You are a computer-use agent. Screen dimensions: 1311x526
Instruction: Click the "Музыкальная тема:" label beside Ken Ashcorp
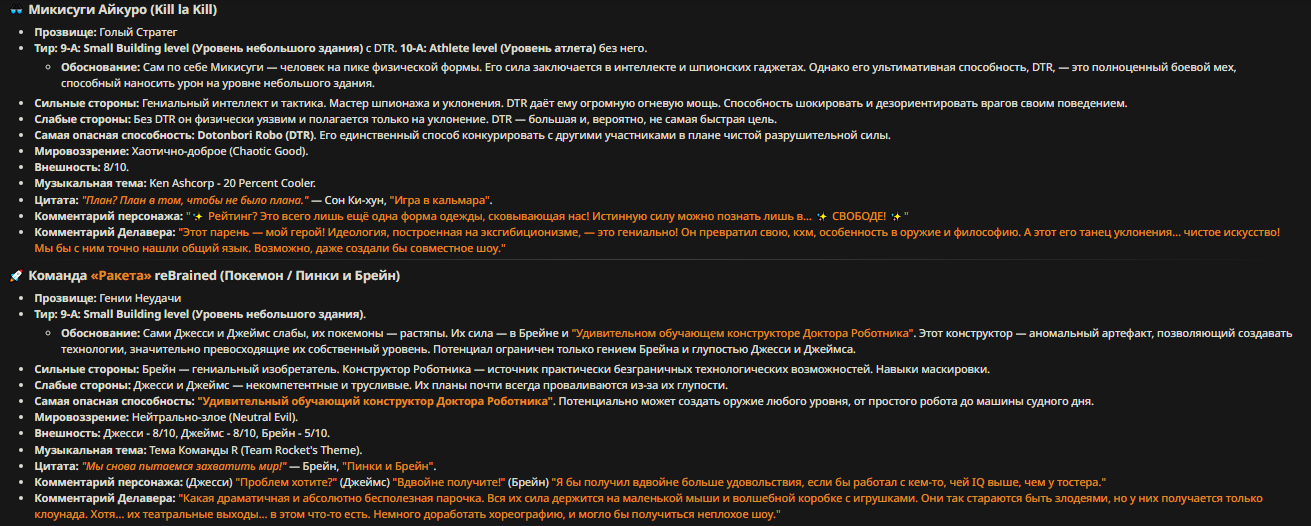click(x=90, y=184)
